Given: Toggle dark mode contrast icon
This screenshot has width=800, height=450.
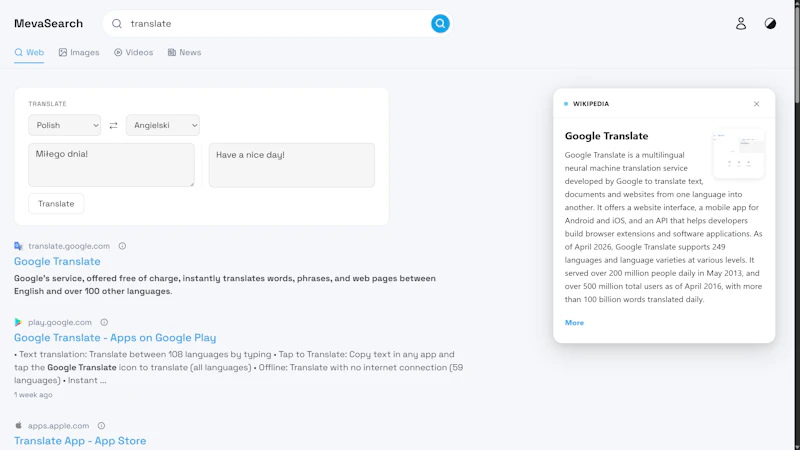Looking at the screenshot, I should 770,23.
